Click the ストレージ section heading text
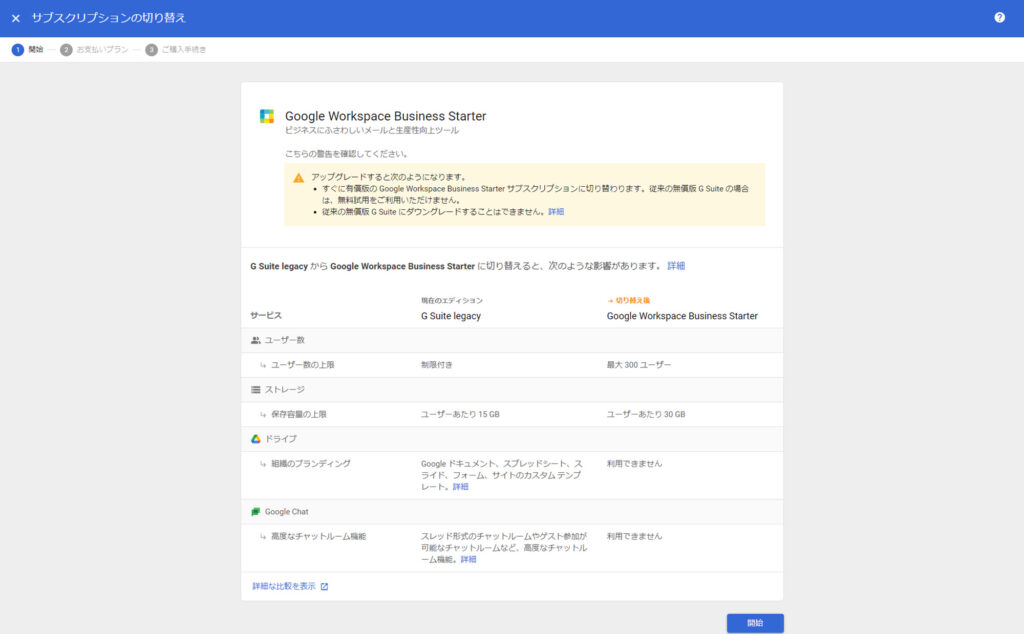 tap(285, 390)
